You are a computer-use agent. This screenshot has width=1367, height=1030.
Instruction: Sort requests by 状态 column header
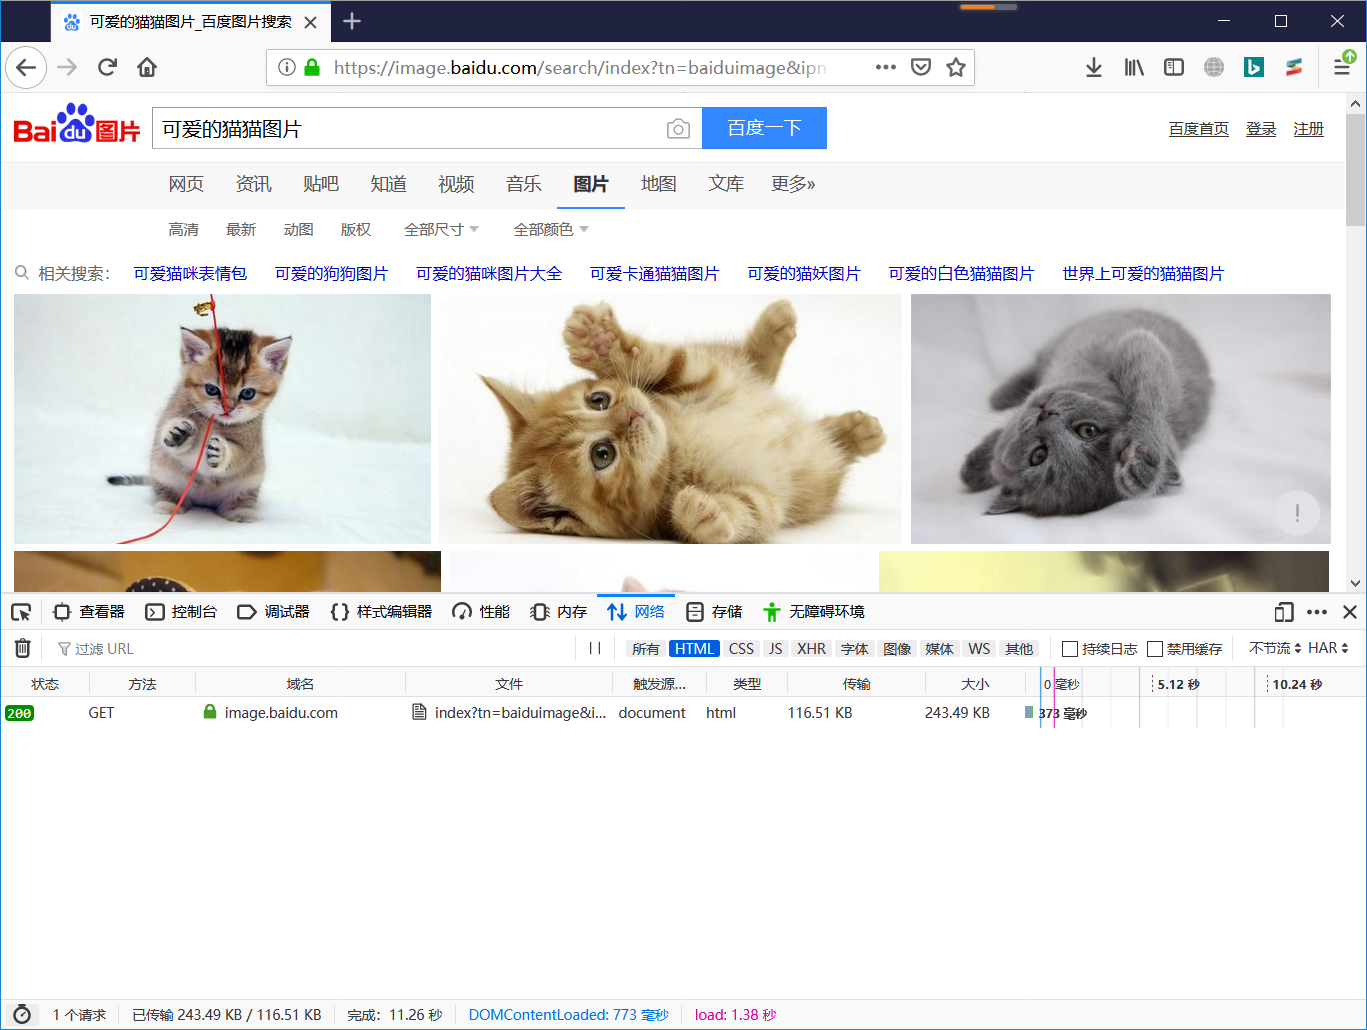[45, 684]
